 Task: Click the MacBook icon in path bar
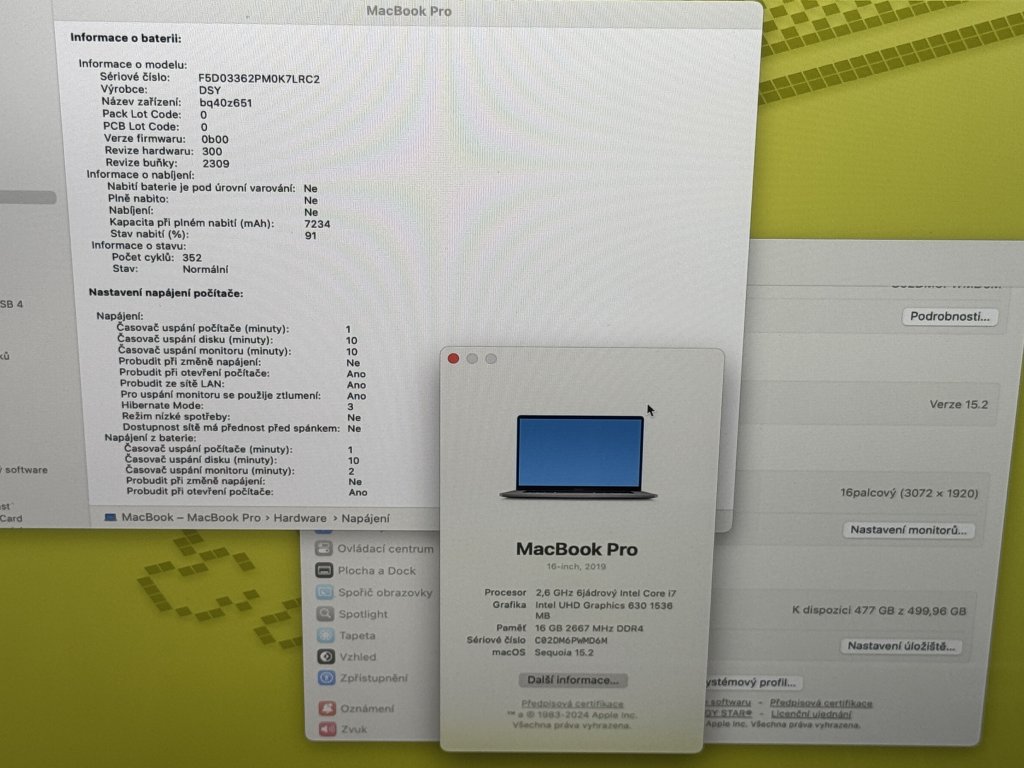tap(110, 517)
